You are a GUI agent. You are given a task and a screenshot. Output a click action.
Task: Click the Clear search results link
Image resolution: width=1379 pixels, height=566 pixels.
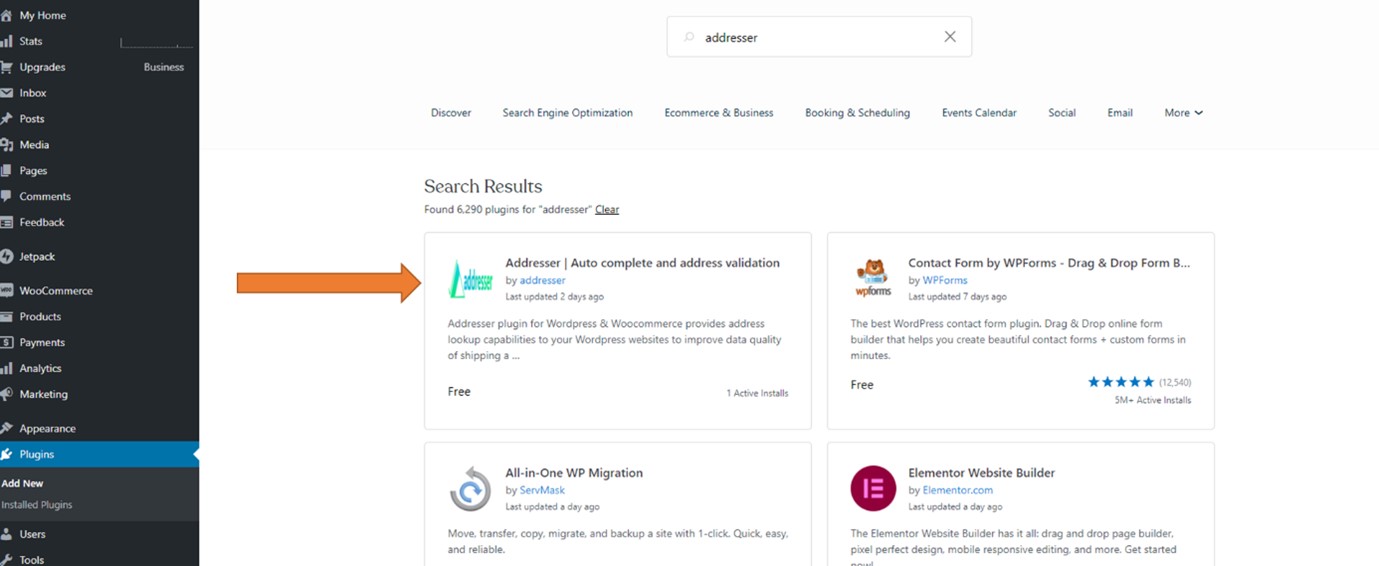607,210
